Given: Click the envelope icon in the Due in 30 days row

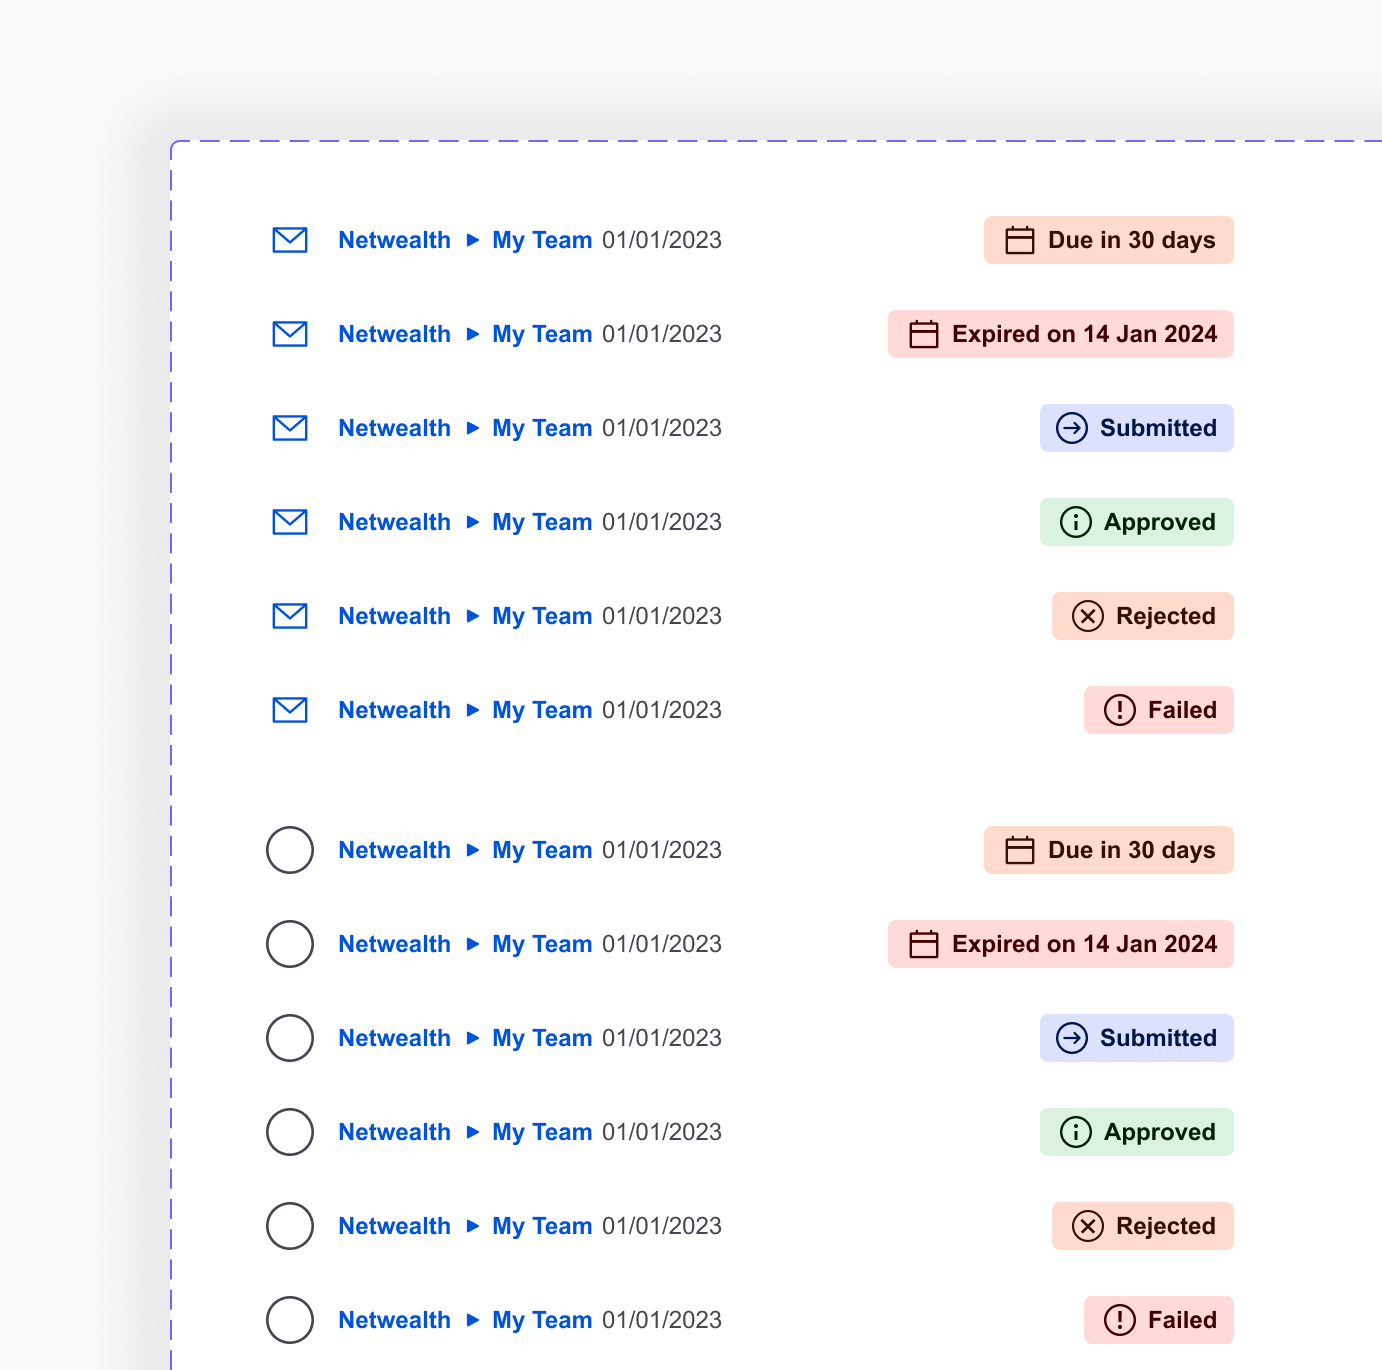Looking at the screenshot, I should point(290,240).
